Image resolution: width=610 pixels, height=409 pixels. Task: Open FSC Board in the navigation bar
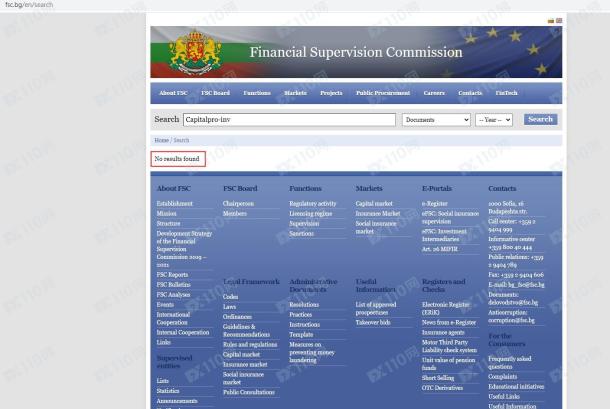click(x=216, y=93)
